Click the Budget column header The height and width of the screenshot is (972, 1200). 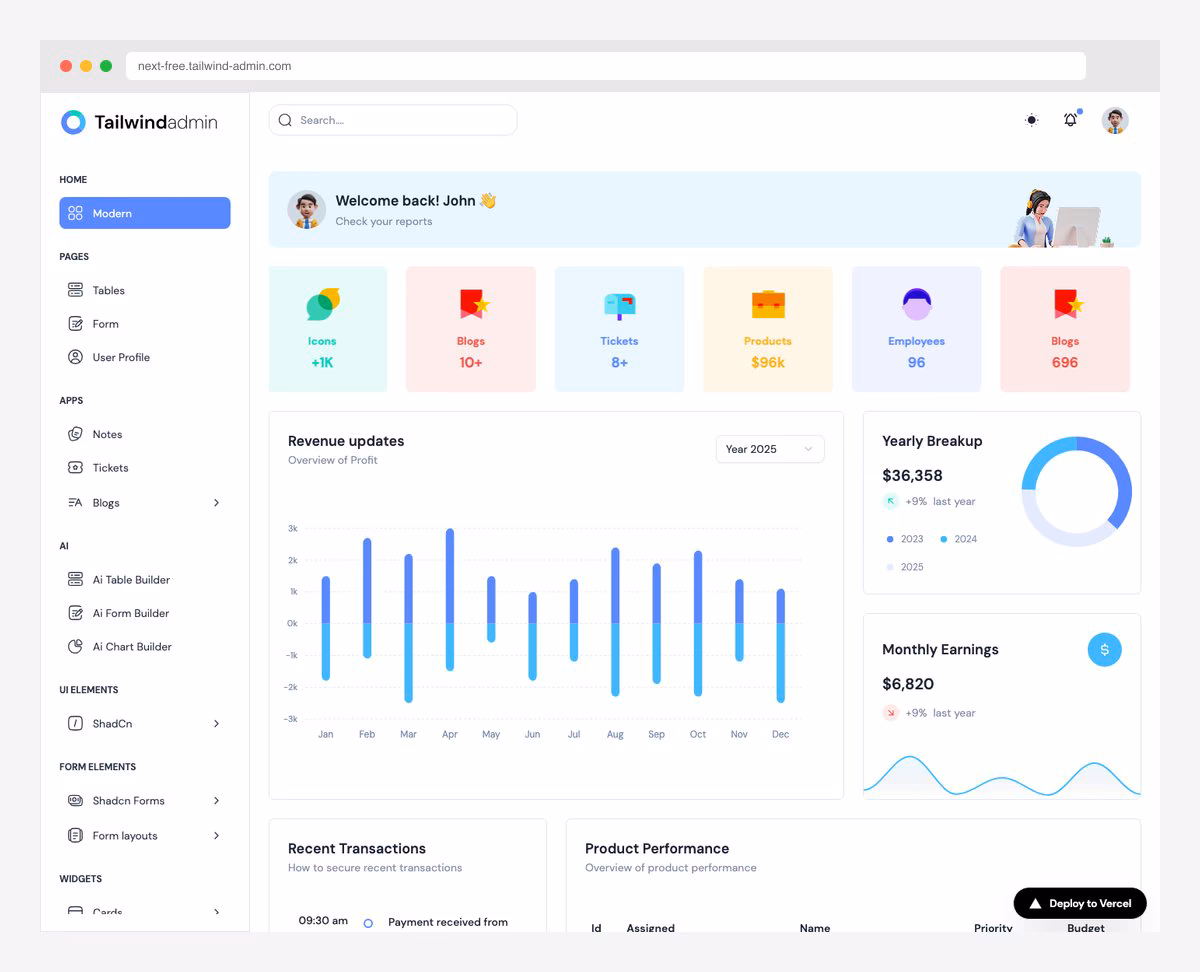coord(1086,928)
